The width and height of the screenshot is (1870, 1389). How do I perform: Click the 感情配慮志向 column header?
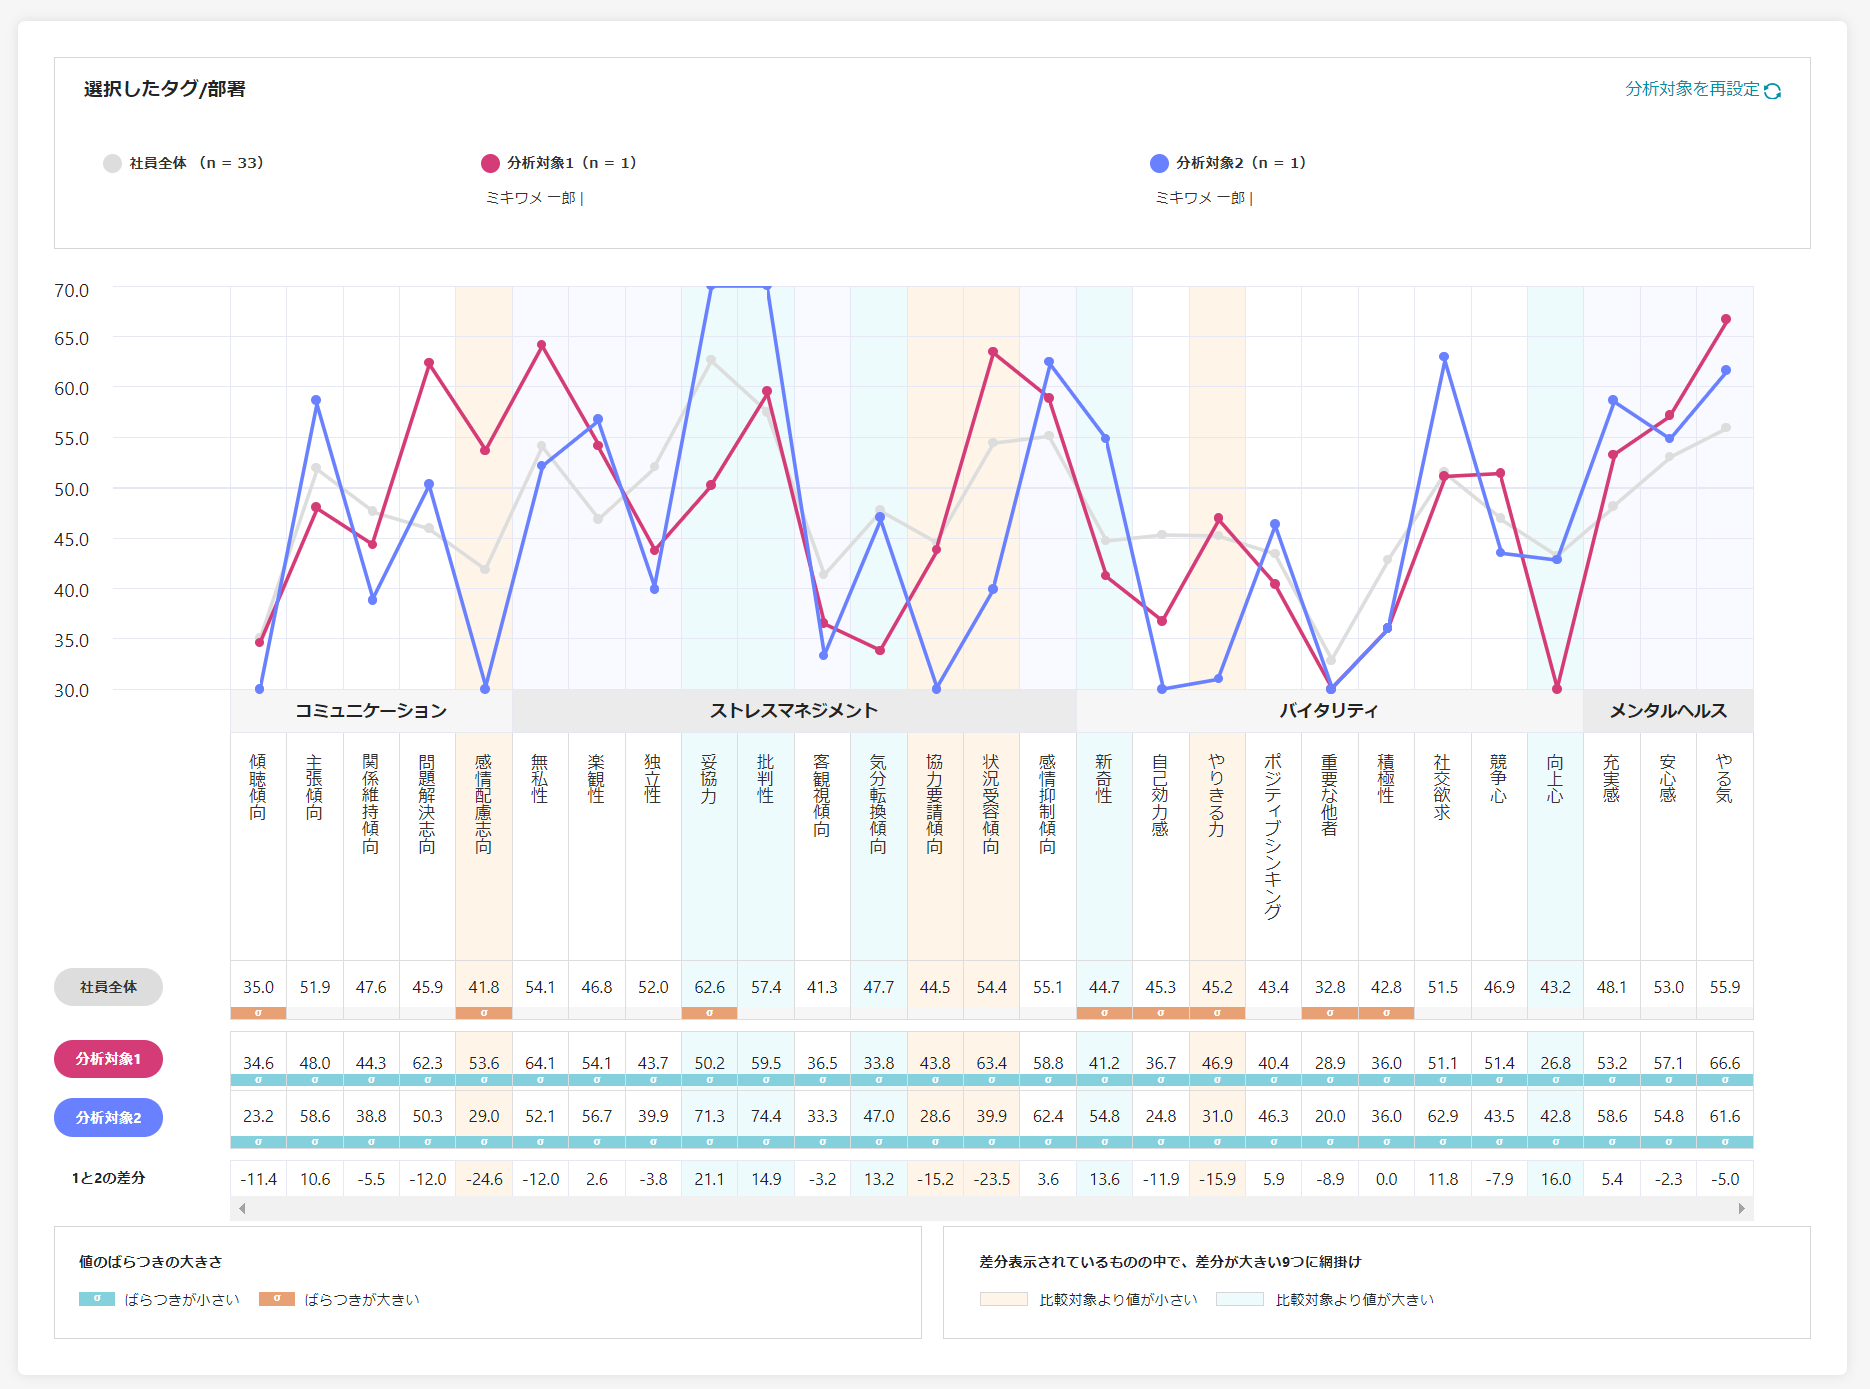484,805
